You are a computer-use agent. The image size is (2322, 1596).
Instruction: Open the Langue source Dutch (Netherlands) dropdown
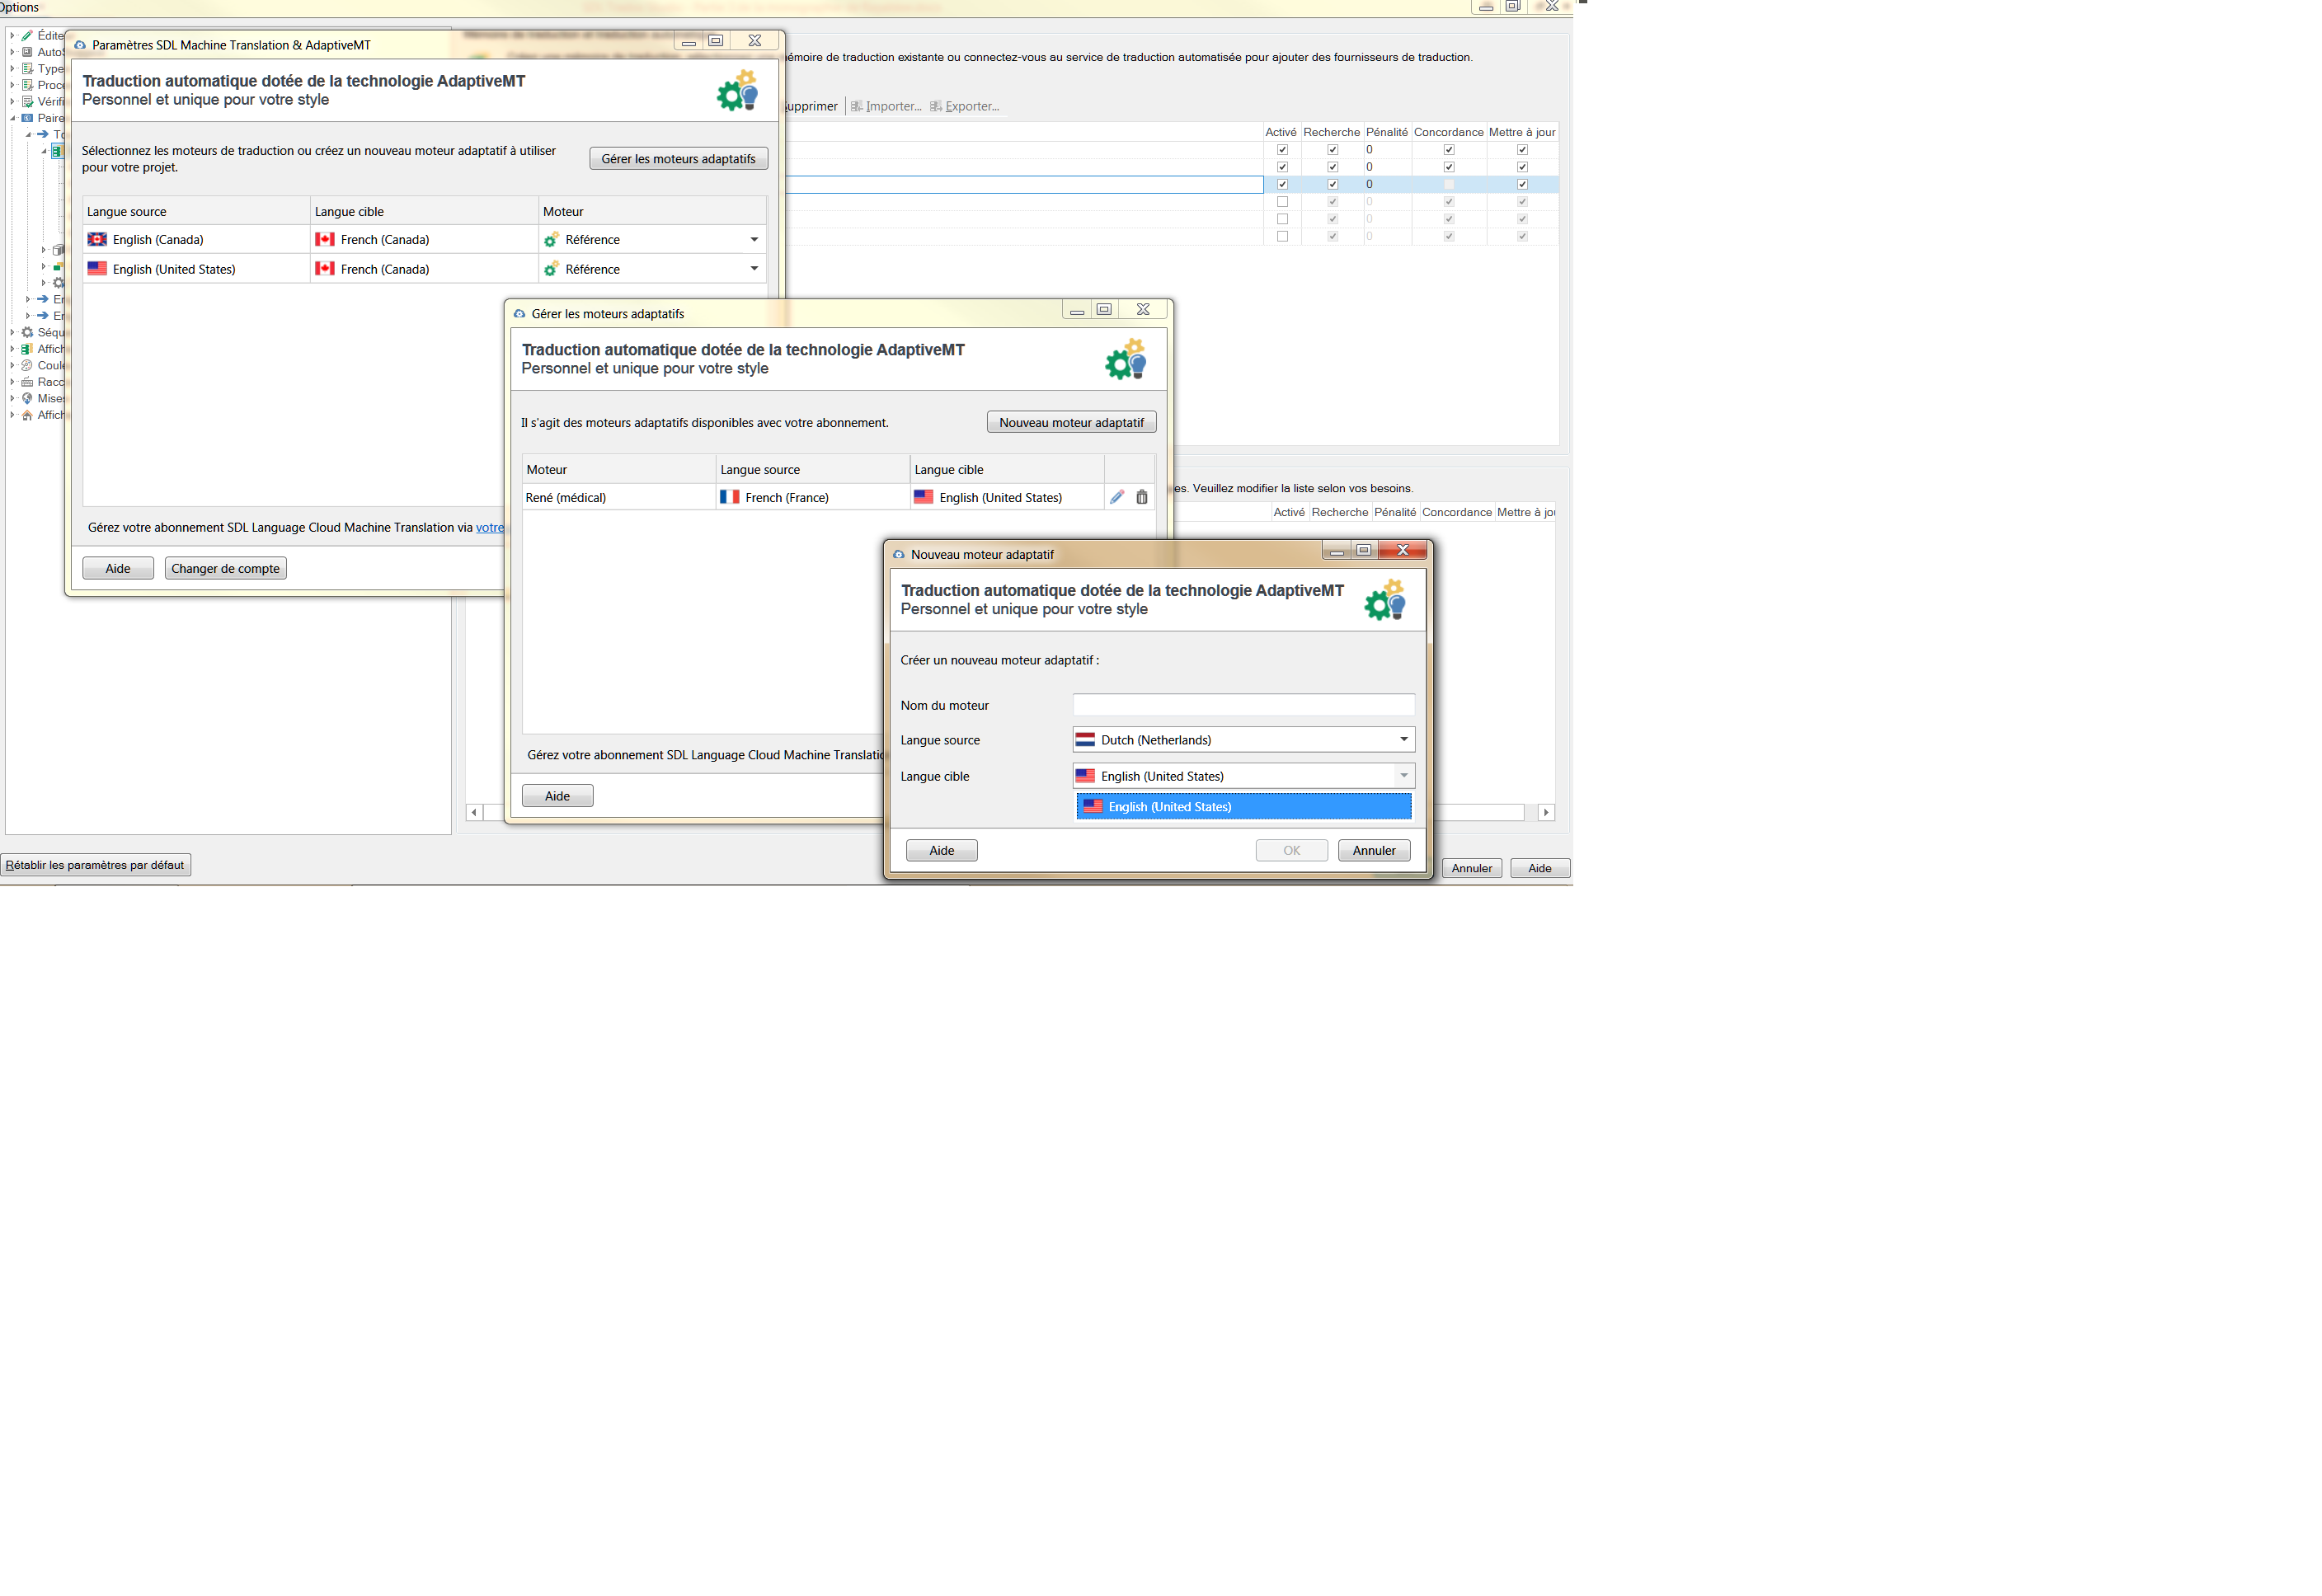tap(1403, 740)
